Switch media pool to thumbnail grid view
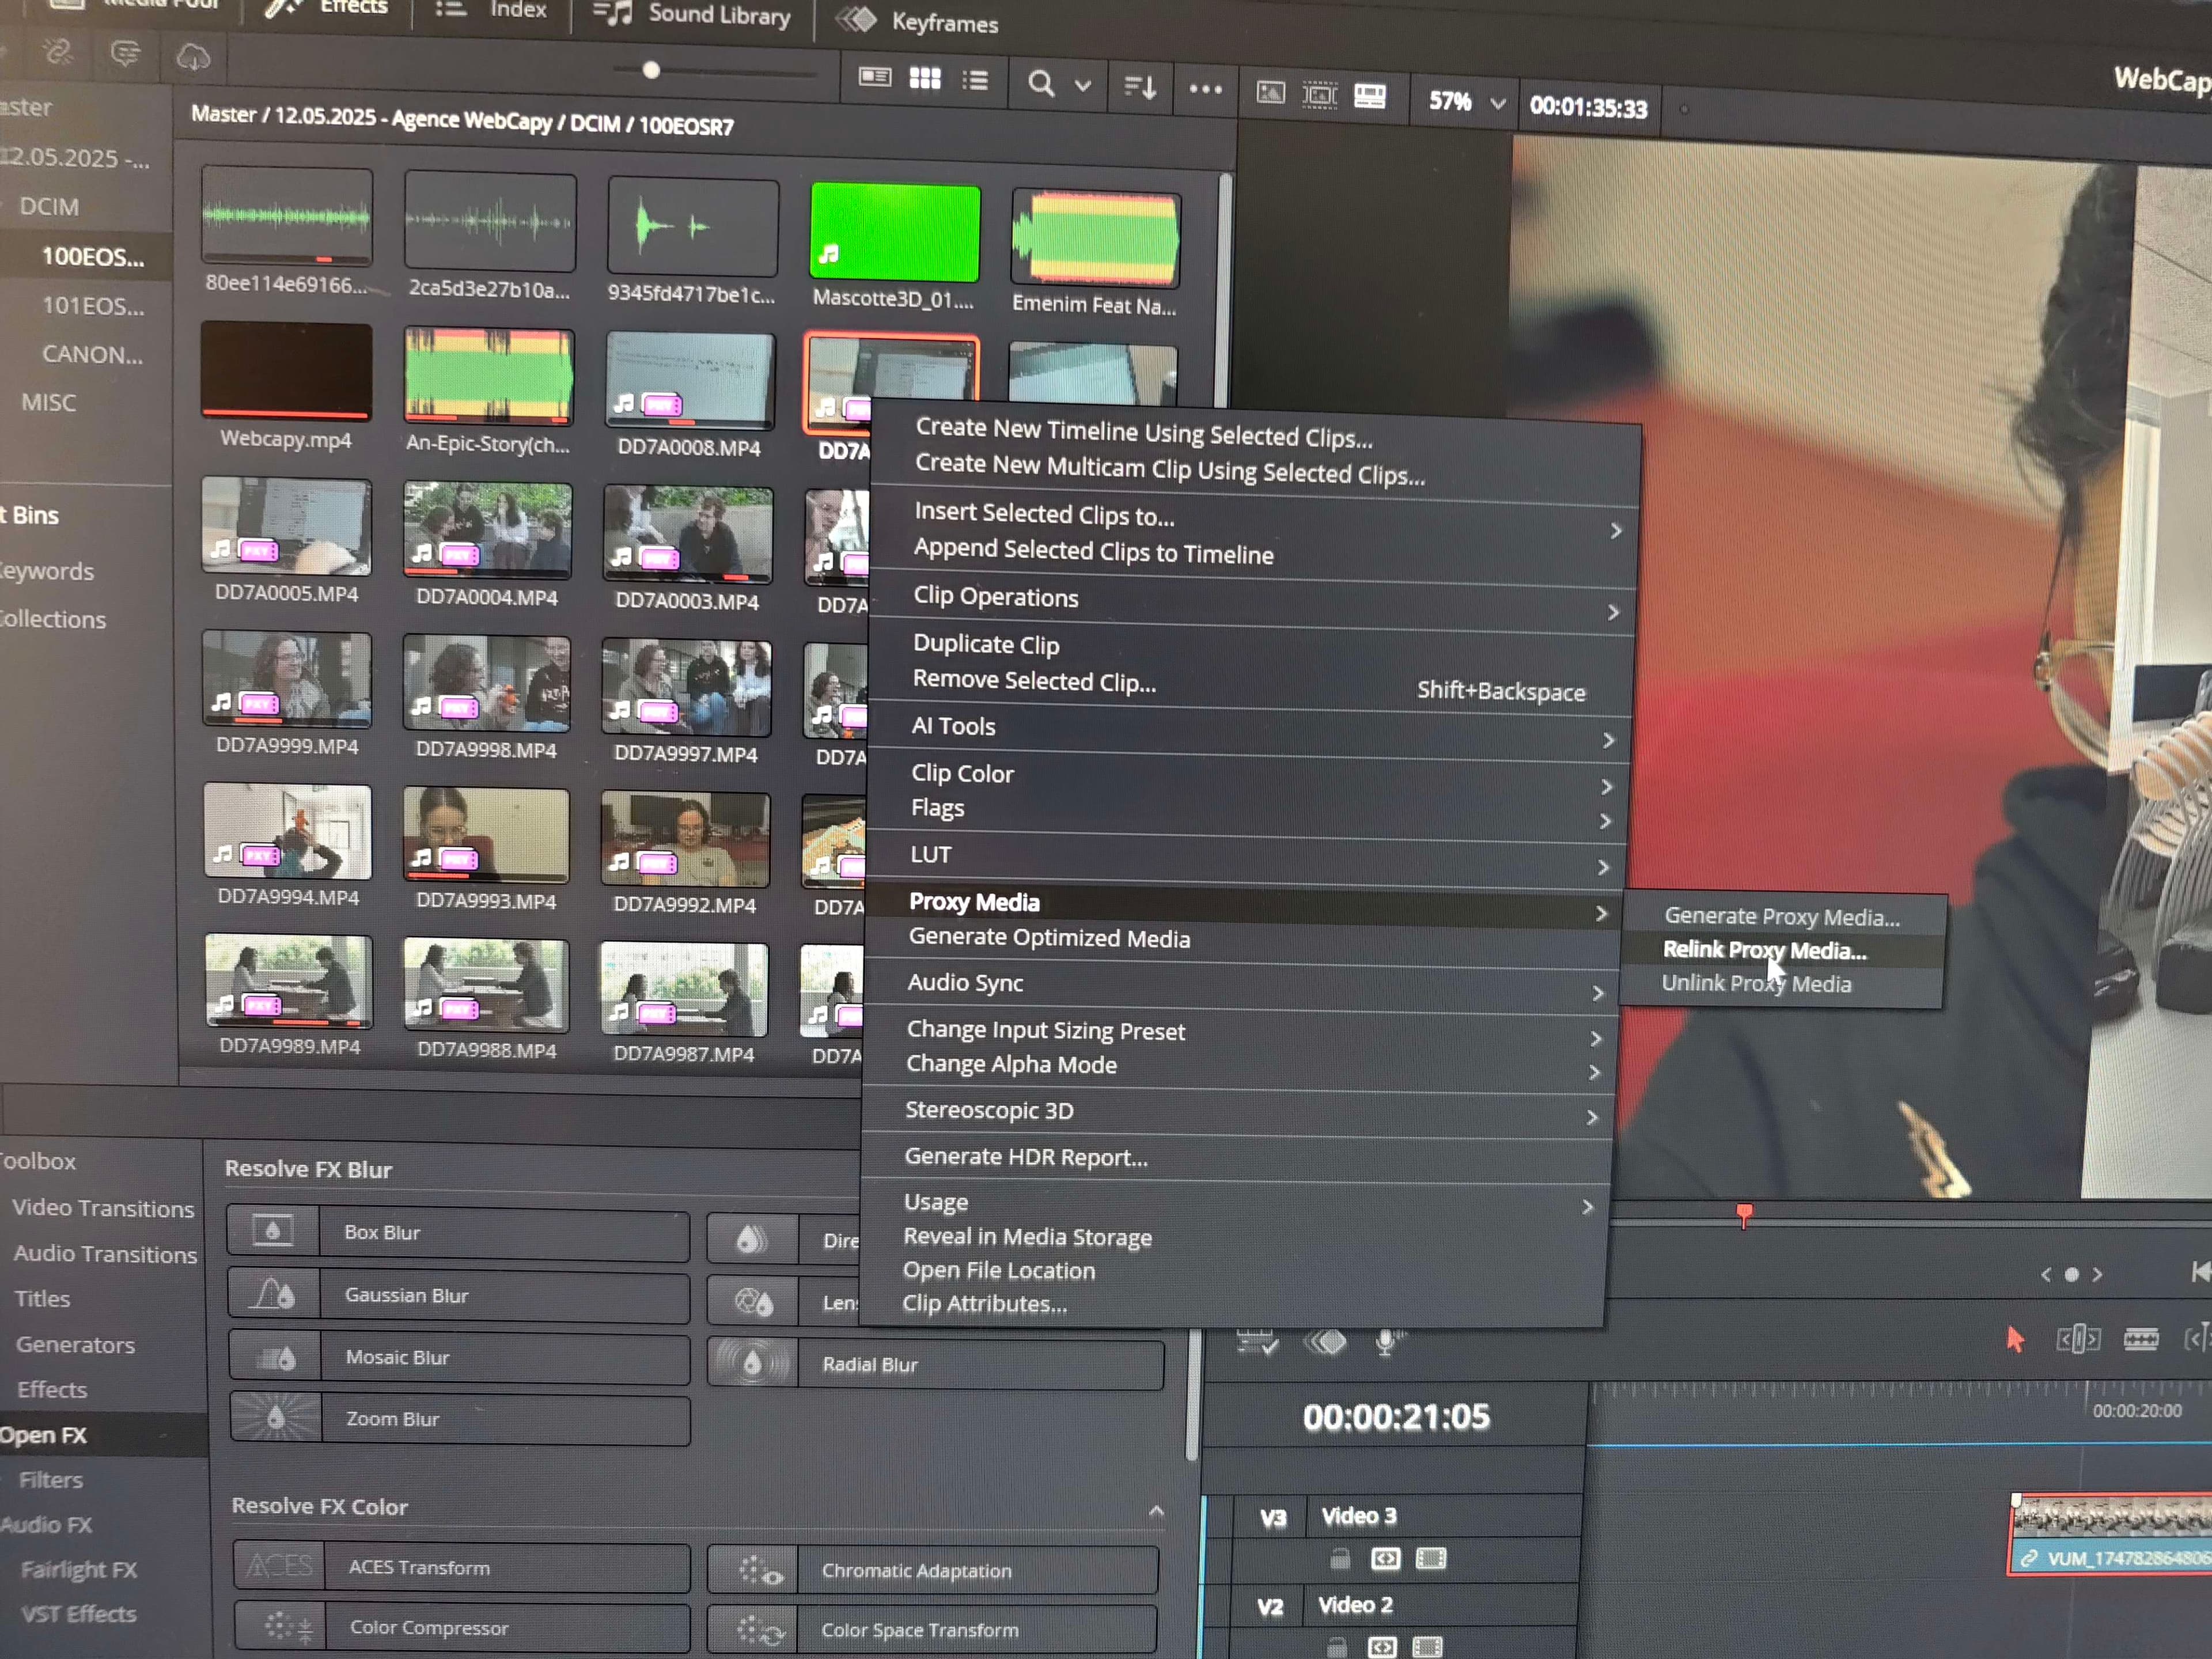The height and width of the screenshot is (1659, 2212). coord(925,78)
